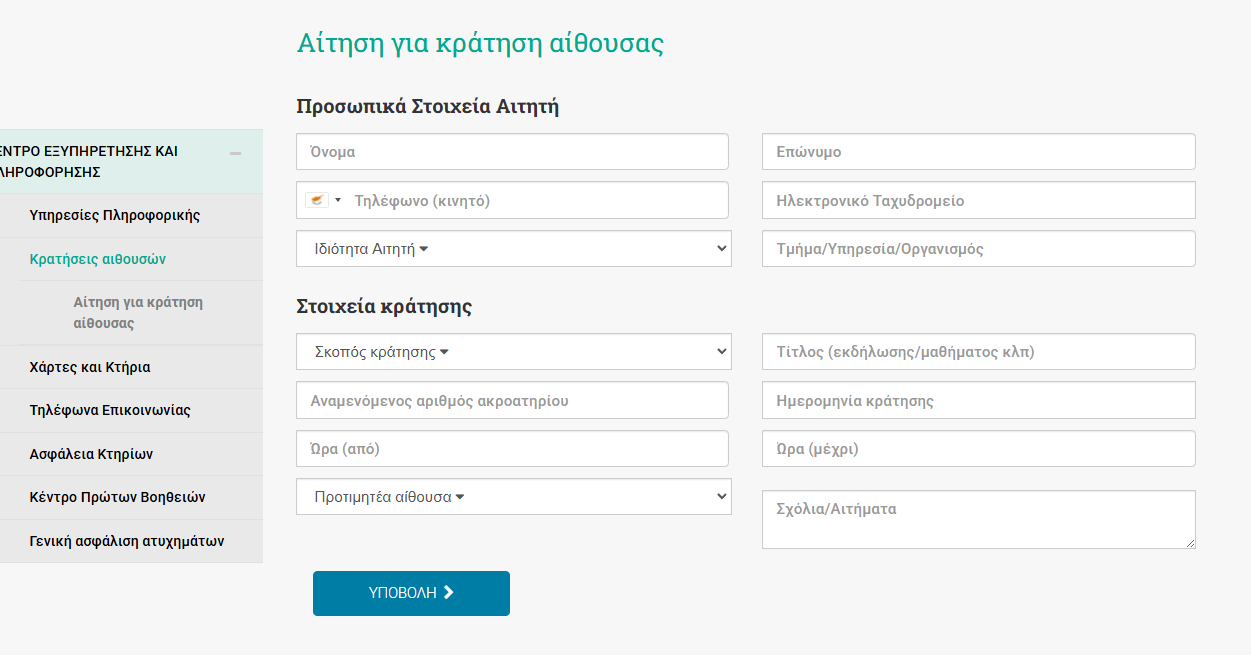Click the Σχόλια/Αιτήματα text area

978,519
